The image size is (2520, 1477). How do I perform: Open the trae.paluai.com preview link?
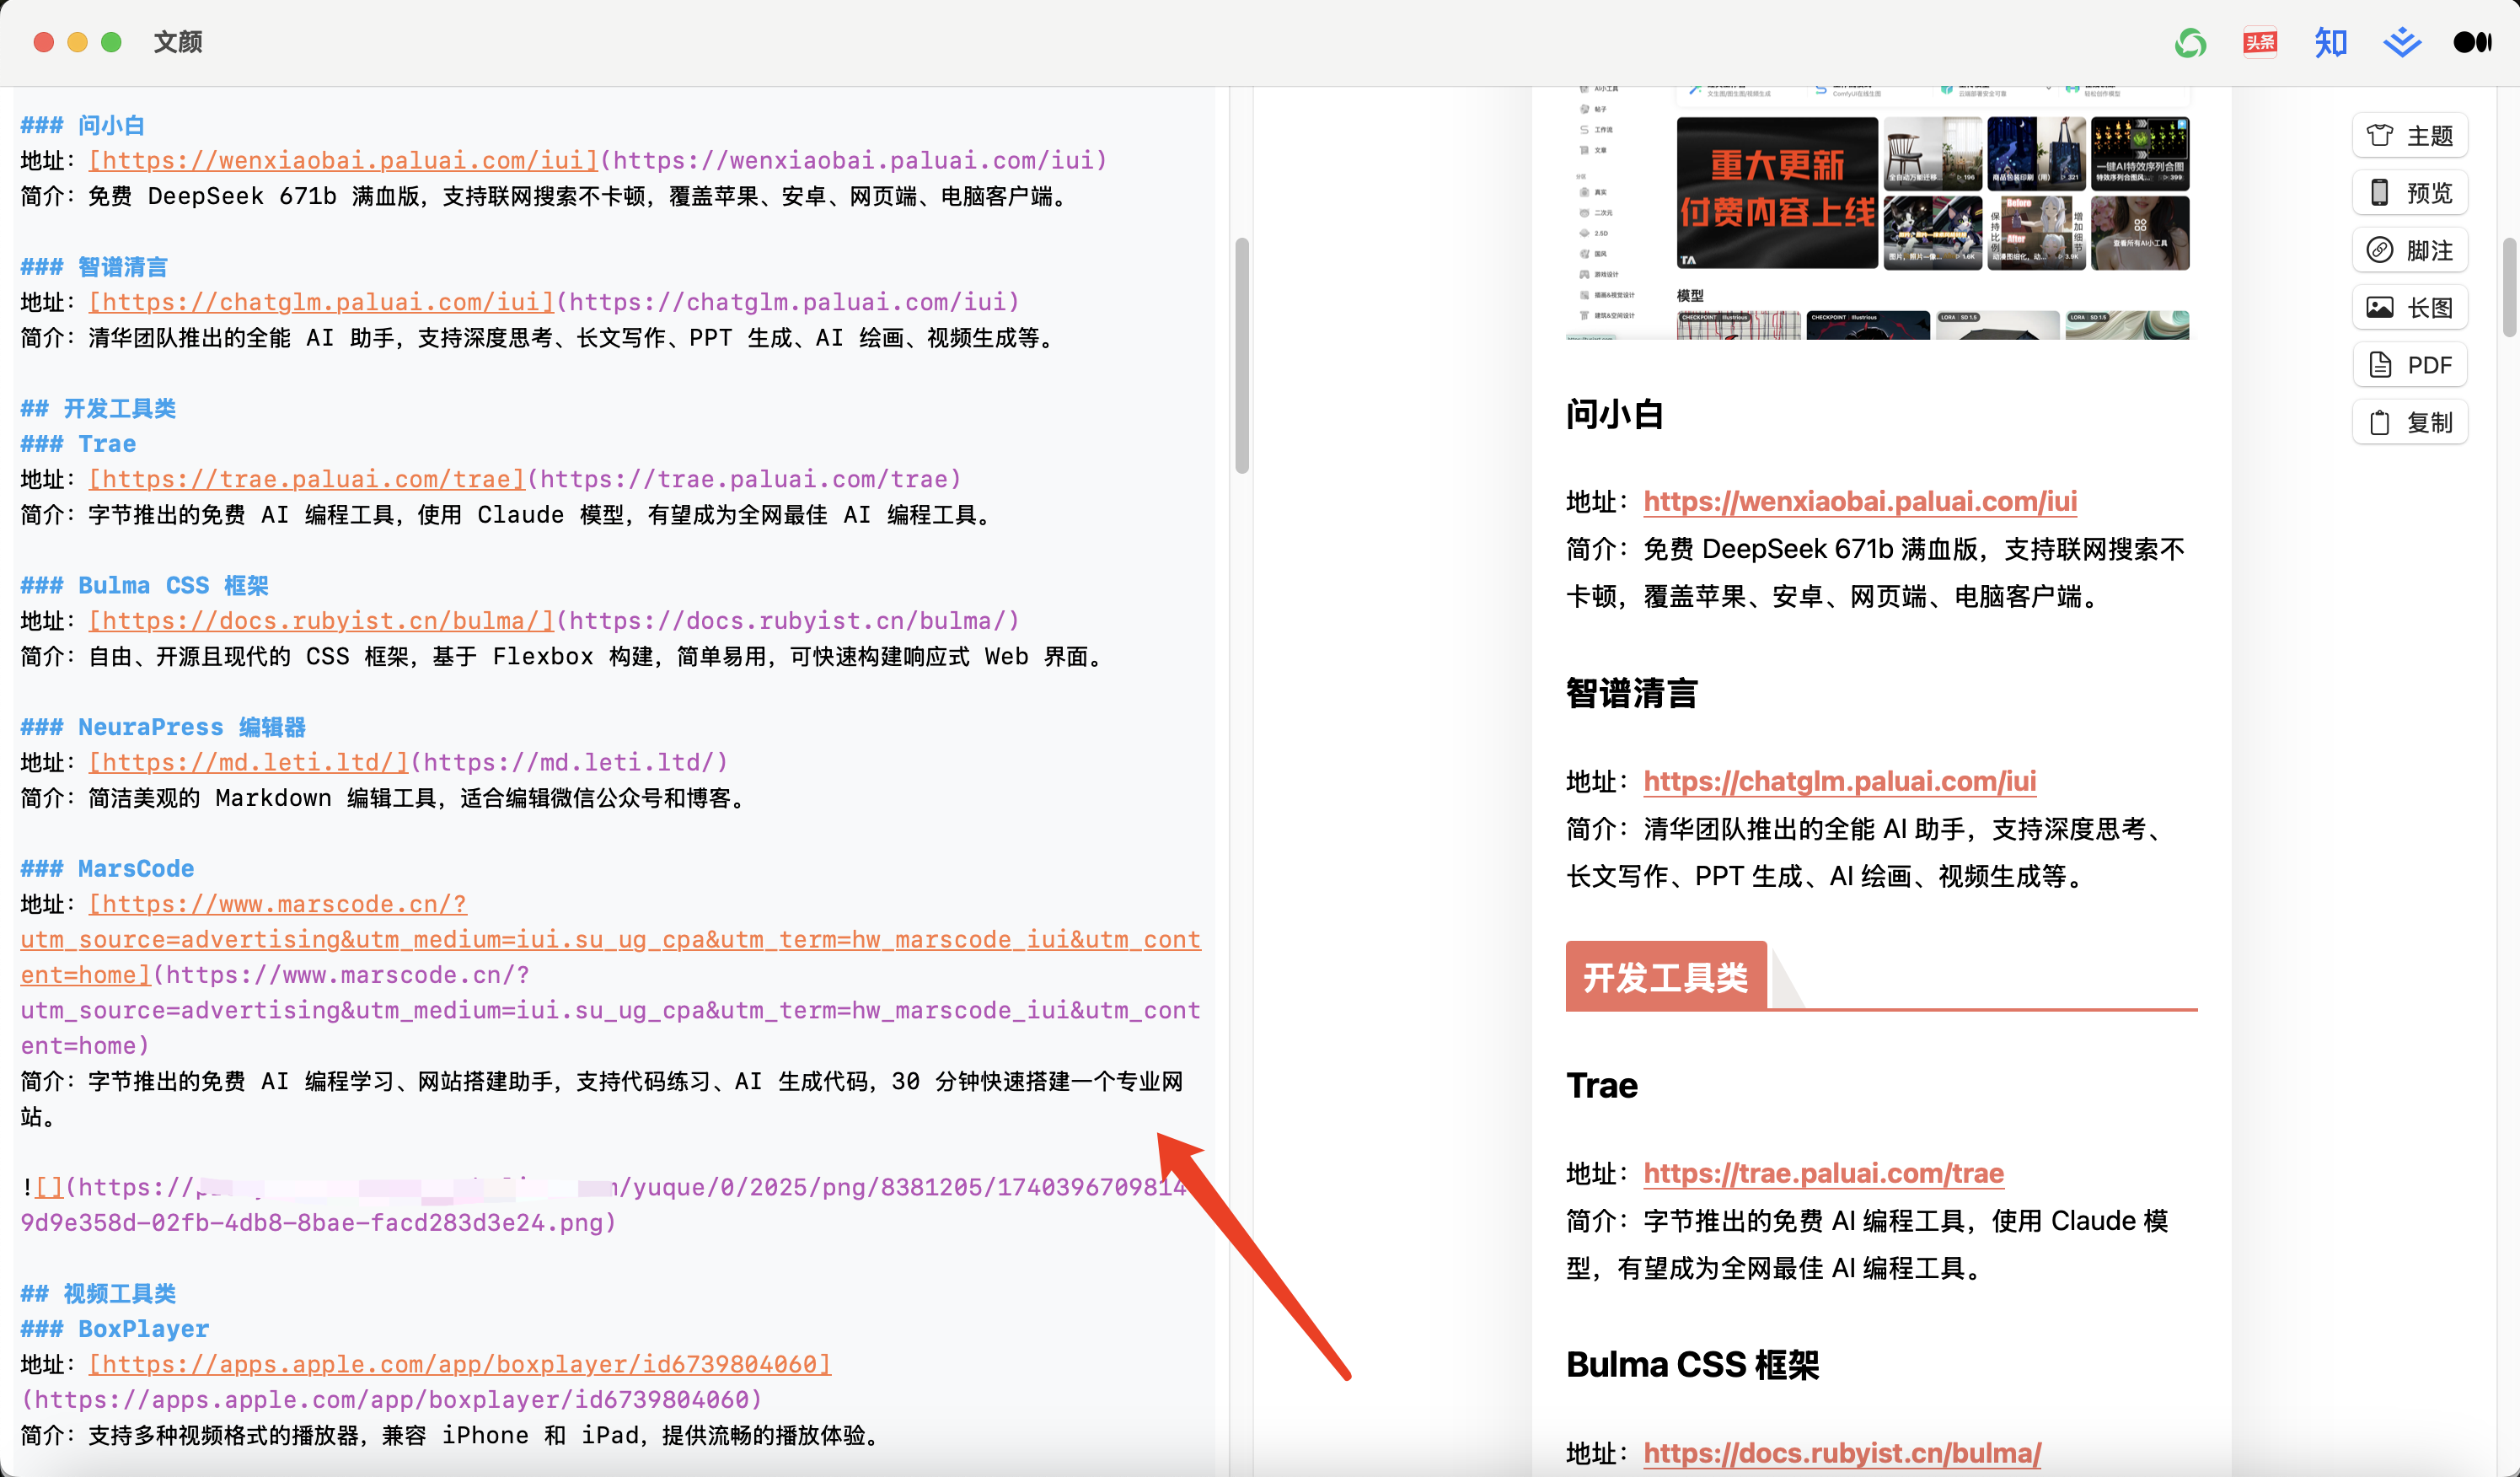(1823, 1173)
